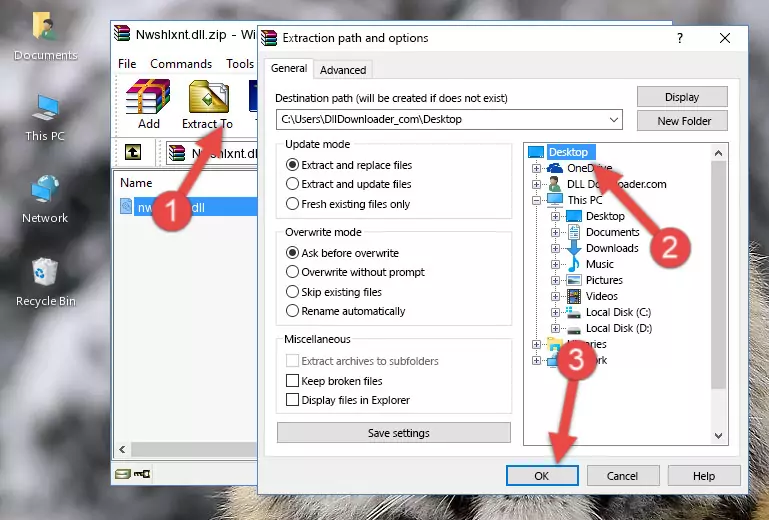Viewport: 769px width, 520px height.
Task: Click the Extract To toolbar icon
Action: tap(208, 97)
